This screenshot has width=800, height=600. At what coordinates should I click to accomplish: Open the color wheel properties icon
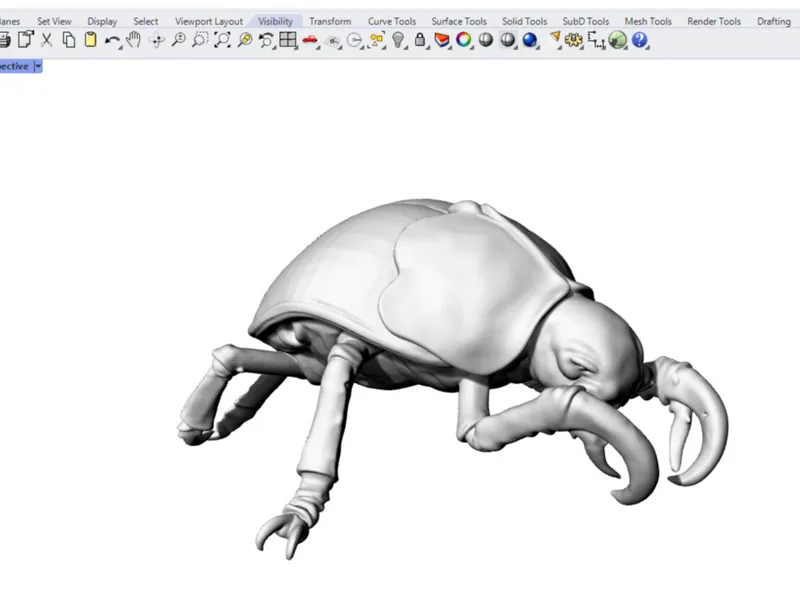pyautogui.click(x=464, y=40)
